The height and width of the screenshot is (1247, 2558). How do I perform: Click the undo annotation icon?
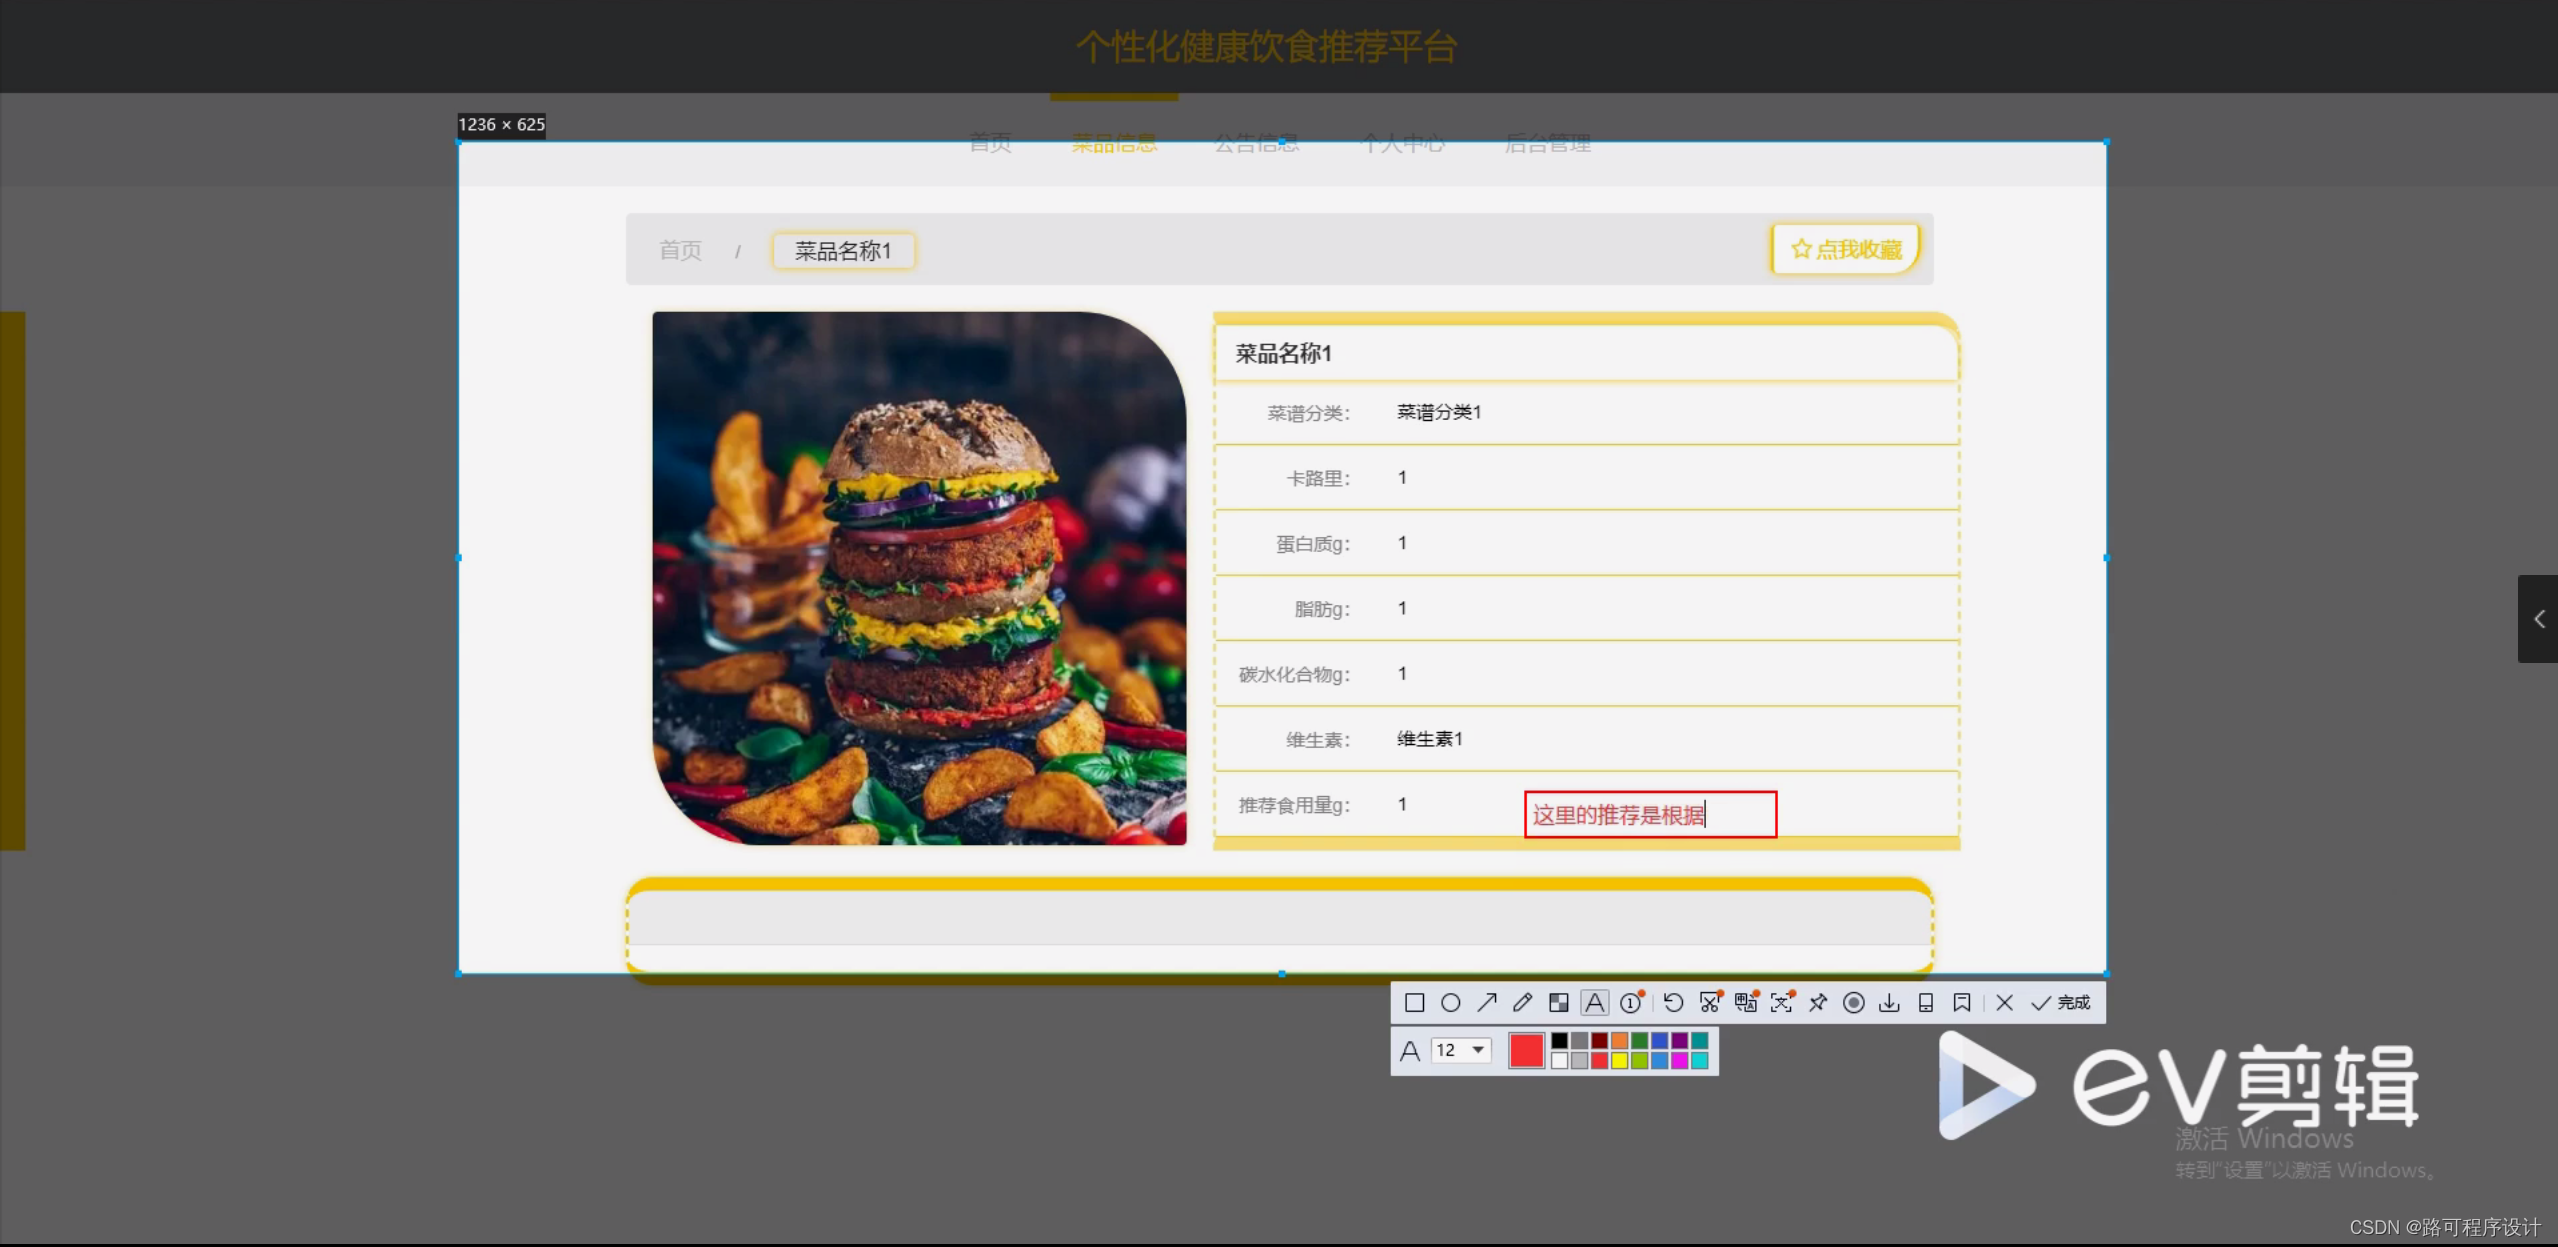pyautogui.click(x=1673, y=1002)
